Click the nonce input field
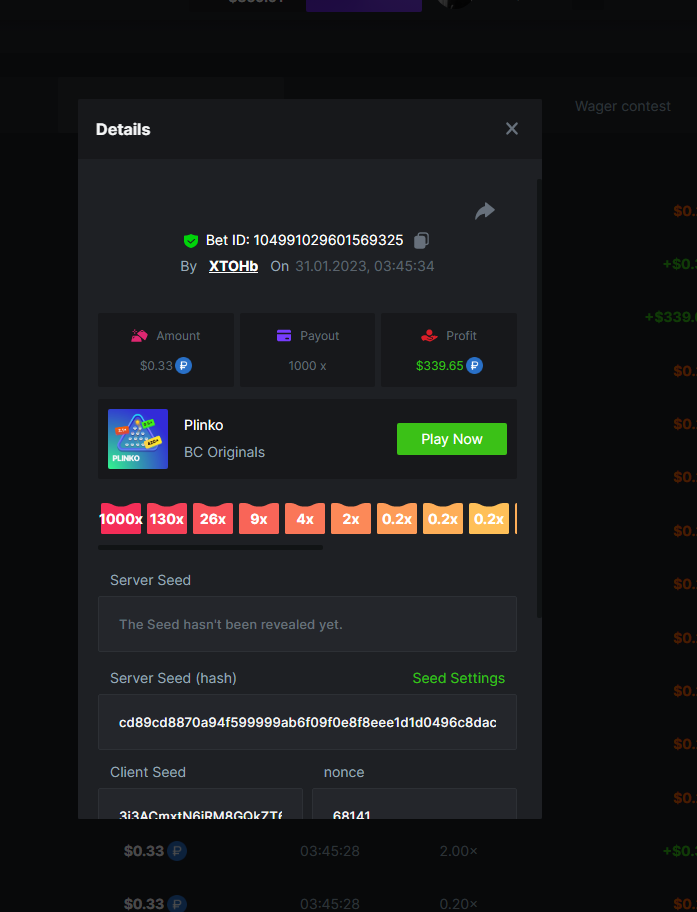697x912 pixels. pyautogui.click(x=414, y=810)
